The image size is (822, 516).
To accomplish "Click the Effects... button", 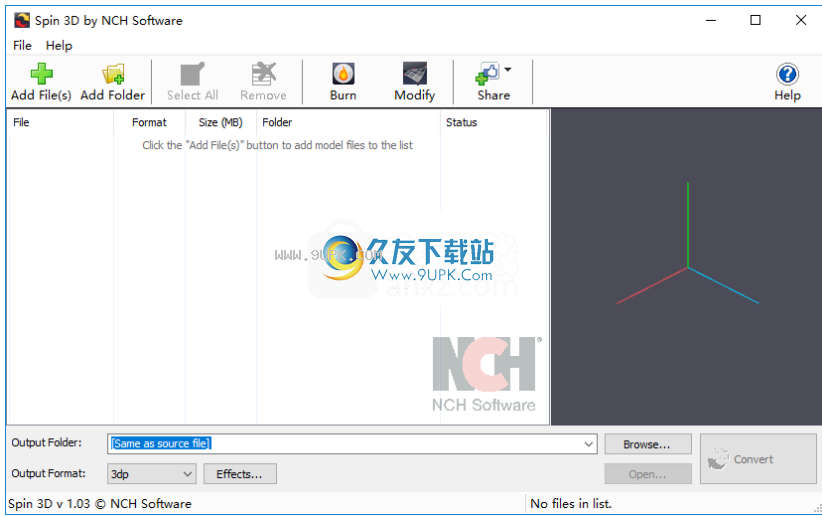I will click(x=240, y=474).
